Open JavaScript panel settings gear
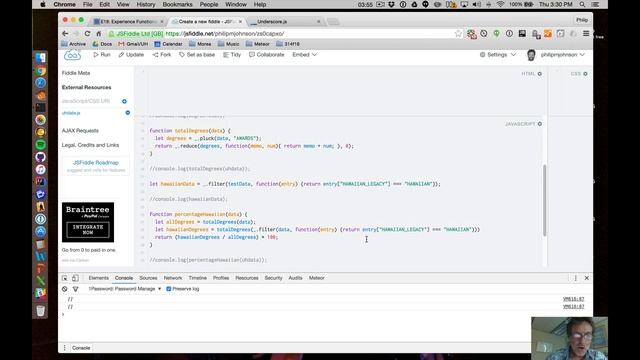The image size is (640, 360). [540, 124]
